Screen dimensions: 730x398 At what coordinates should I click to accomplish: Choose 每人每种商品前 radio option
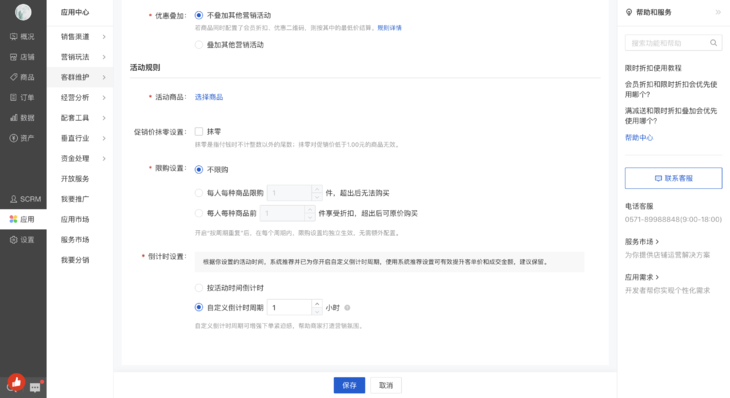[199, 213]
